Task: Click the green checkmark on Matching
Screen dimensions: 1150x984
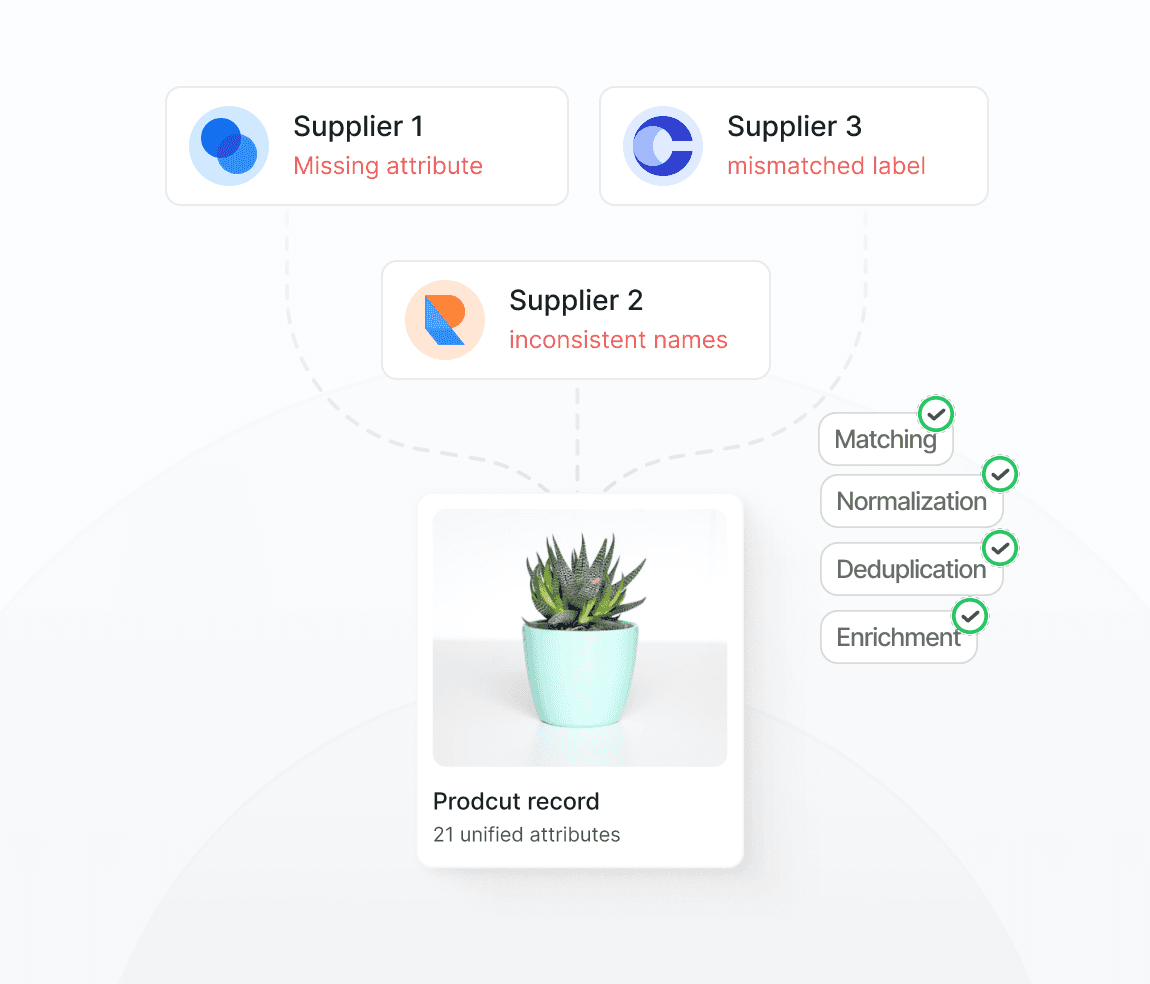Action: point(936,414)
